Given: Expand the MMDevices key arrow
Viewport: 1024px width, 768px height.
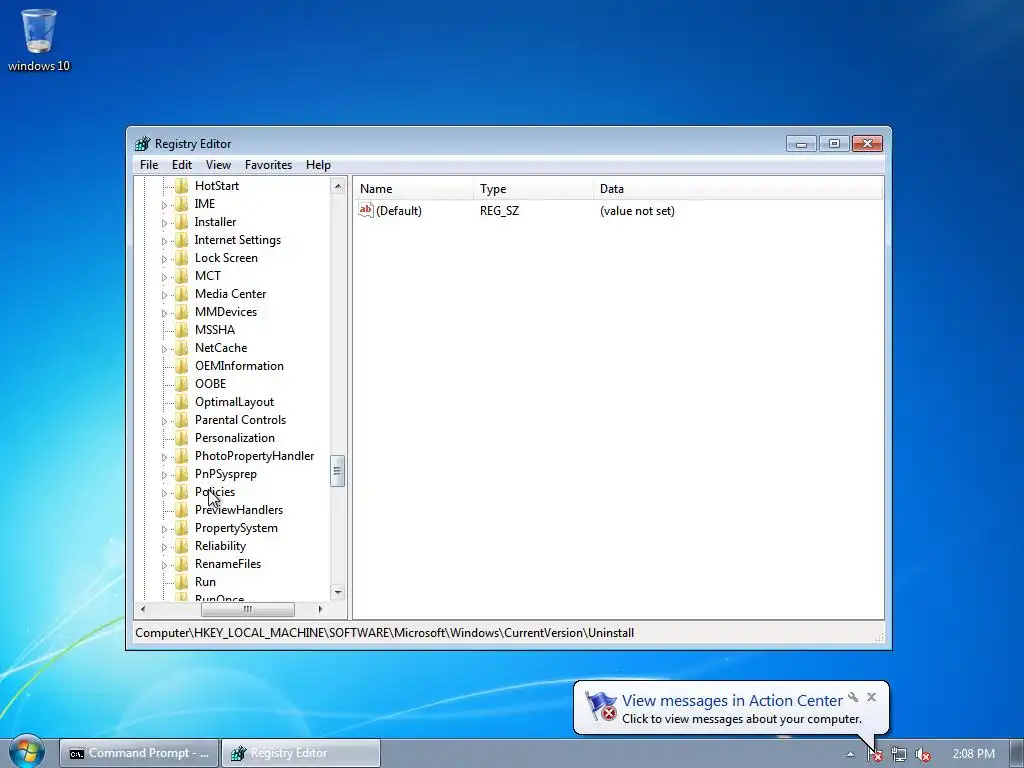Looking at the screenshot, I should [165, 313].
